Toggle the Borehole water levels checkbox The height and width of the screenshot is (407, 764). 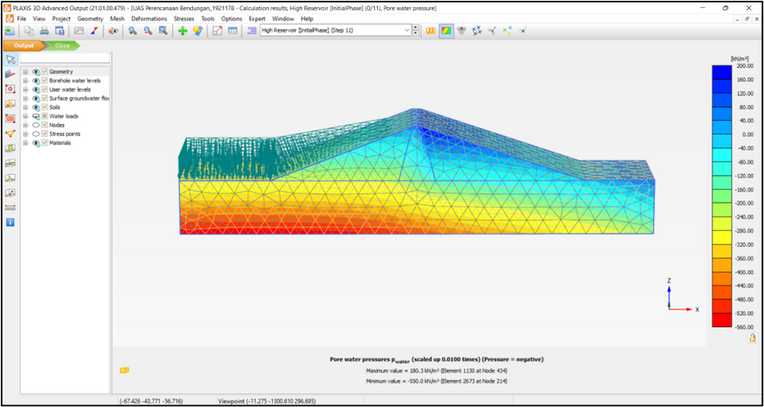click(44, 80)
